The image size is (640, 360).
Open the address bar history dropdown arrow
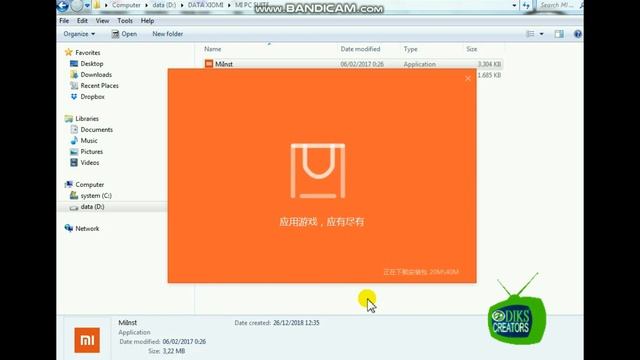(514, 5)
